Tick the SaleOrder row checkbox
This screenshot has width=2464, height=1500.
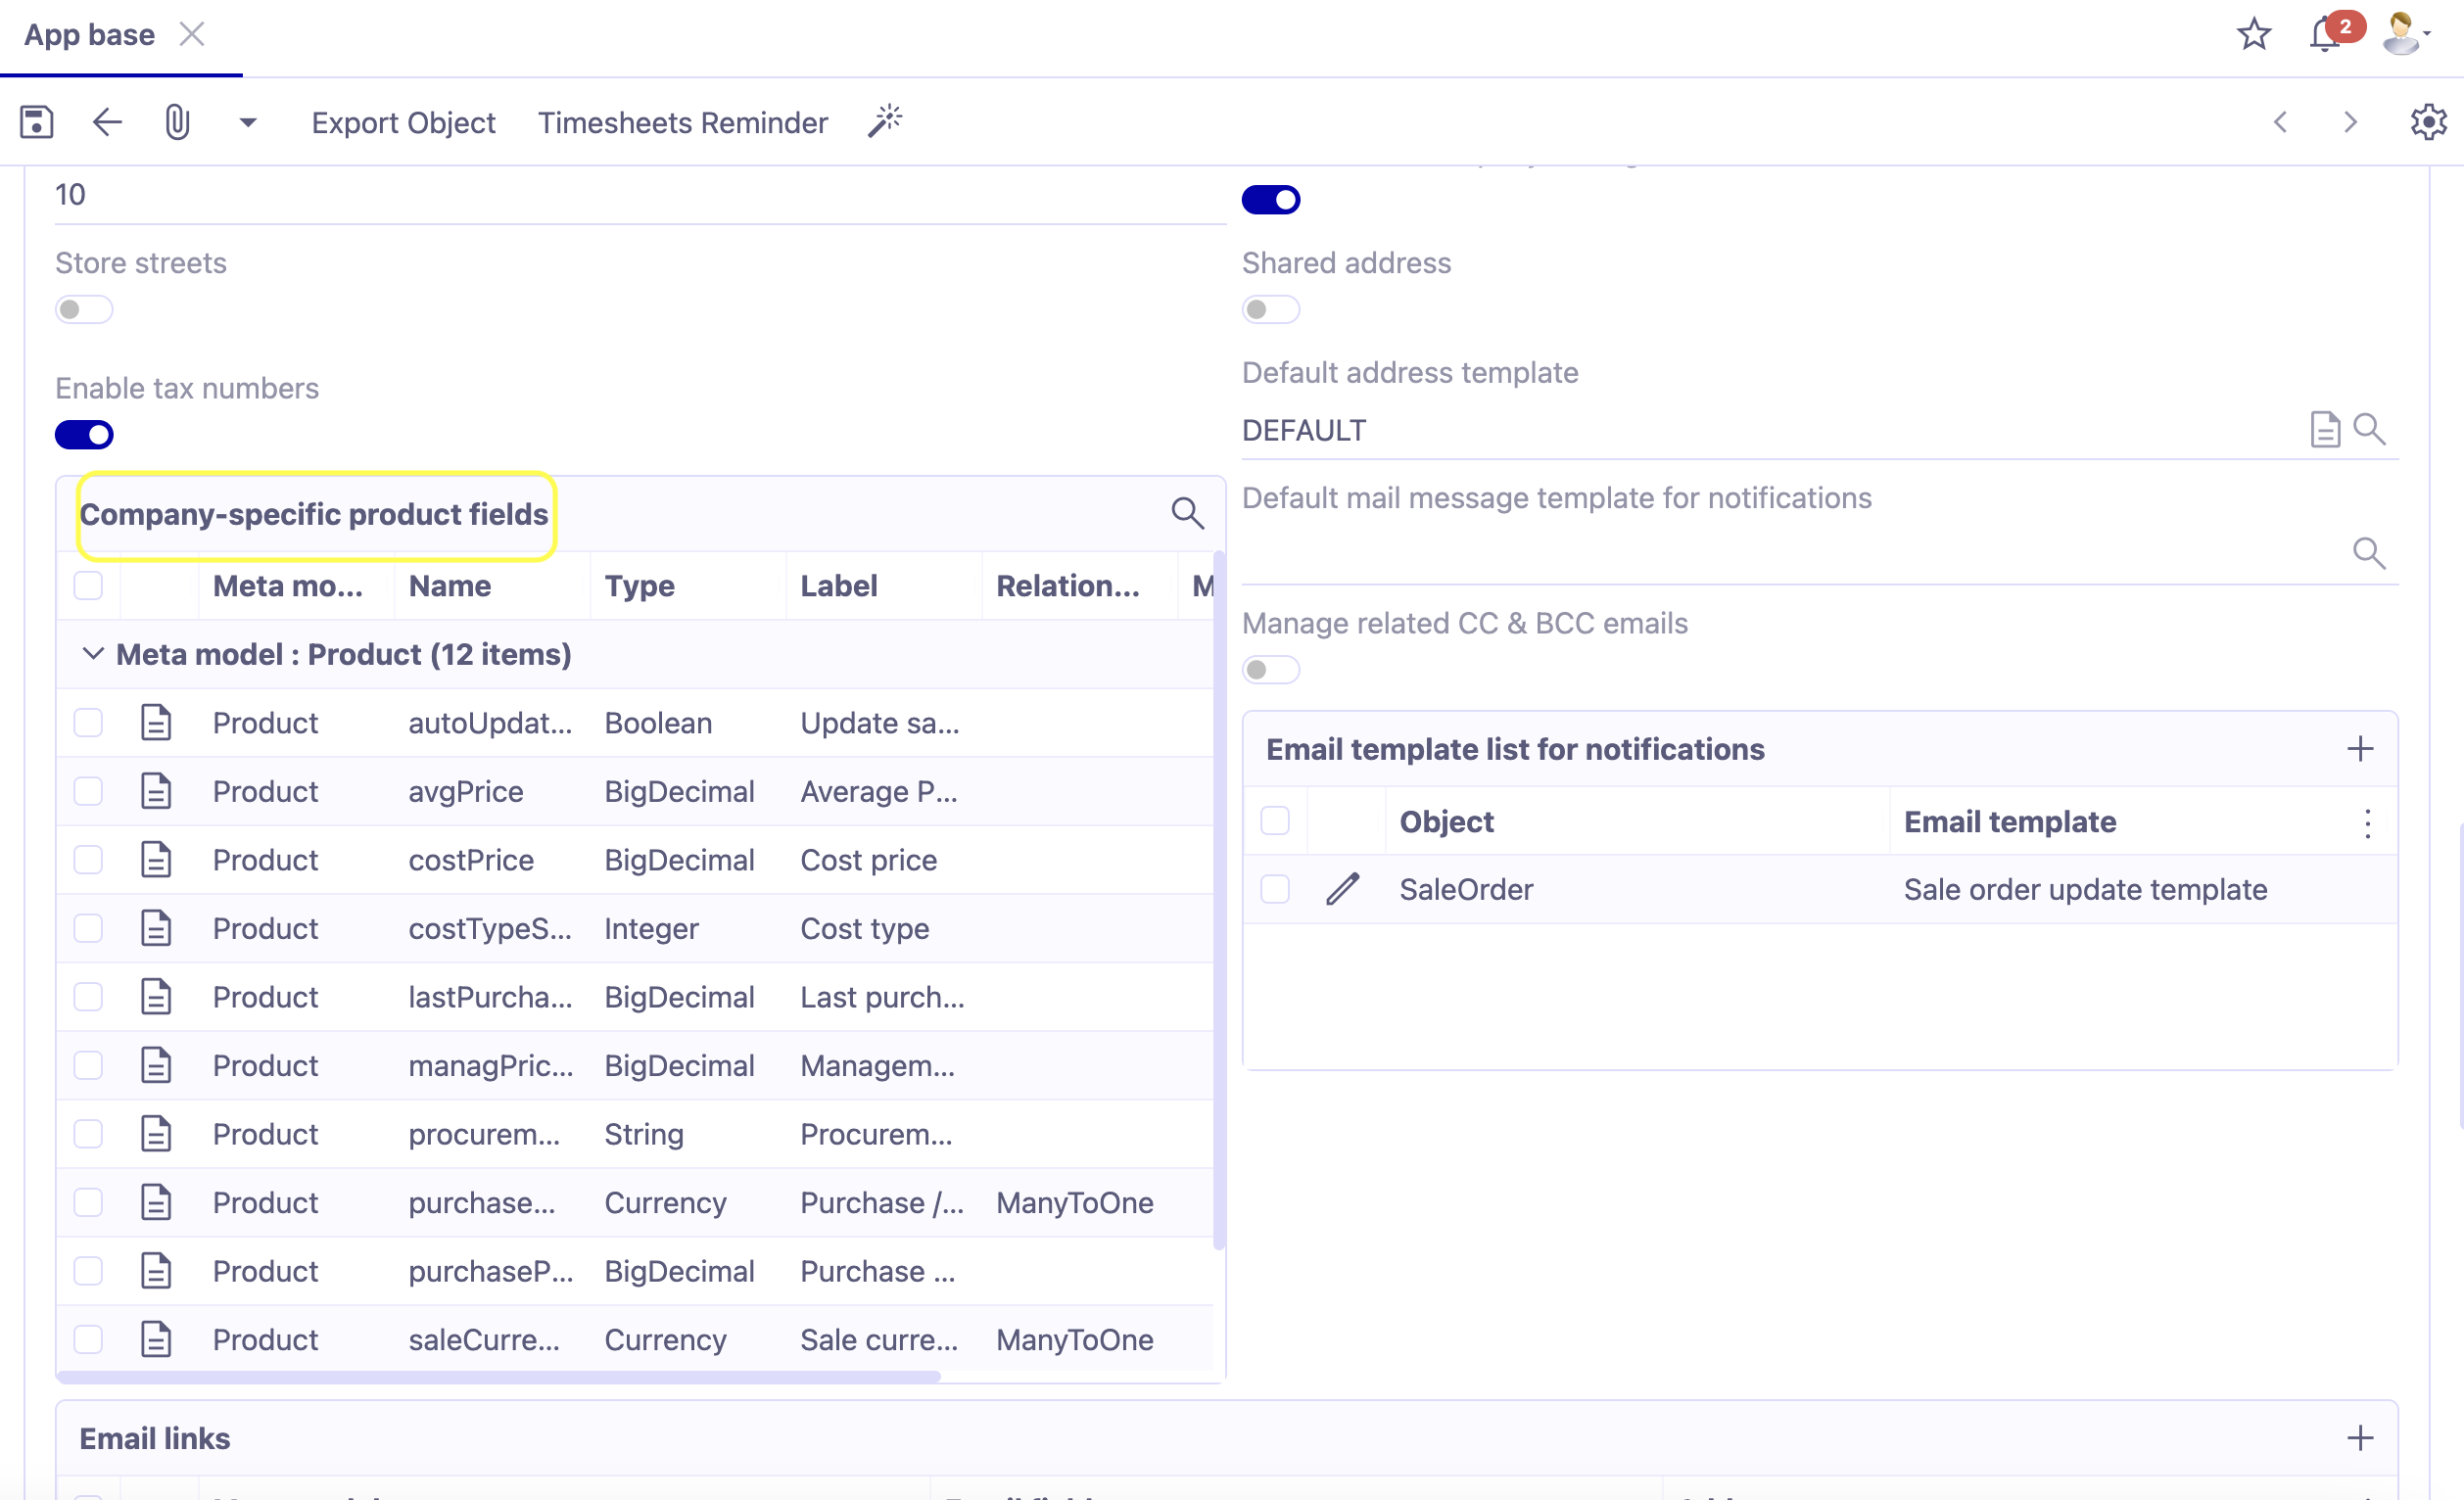pos(1275,889)
